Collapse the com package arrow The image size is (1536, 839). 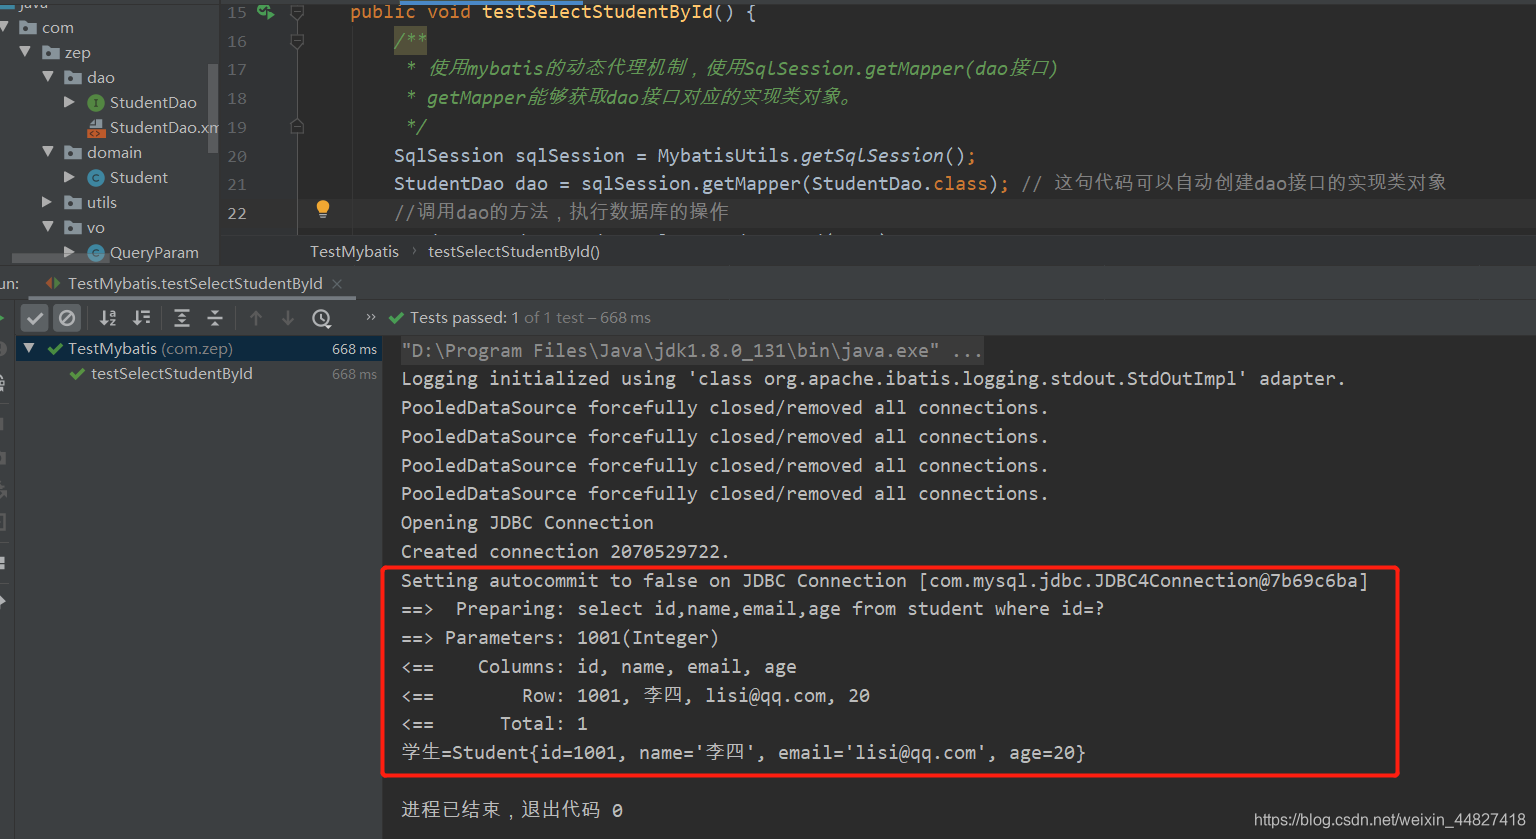(5, 27)
